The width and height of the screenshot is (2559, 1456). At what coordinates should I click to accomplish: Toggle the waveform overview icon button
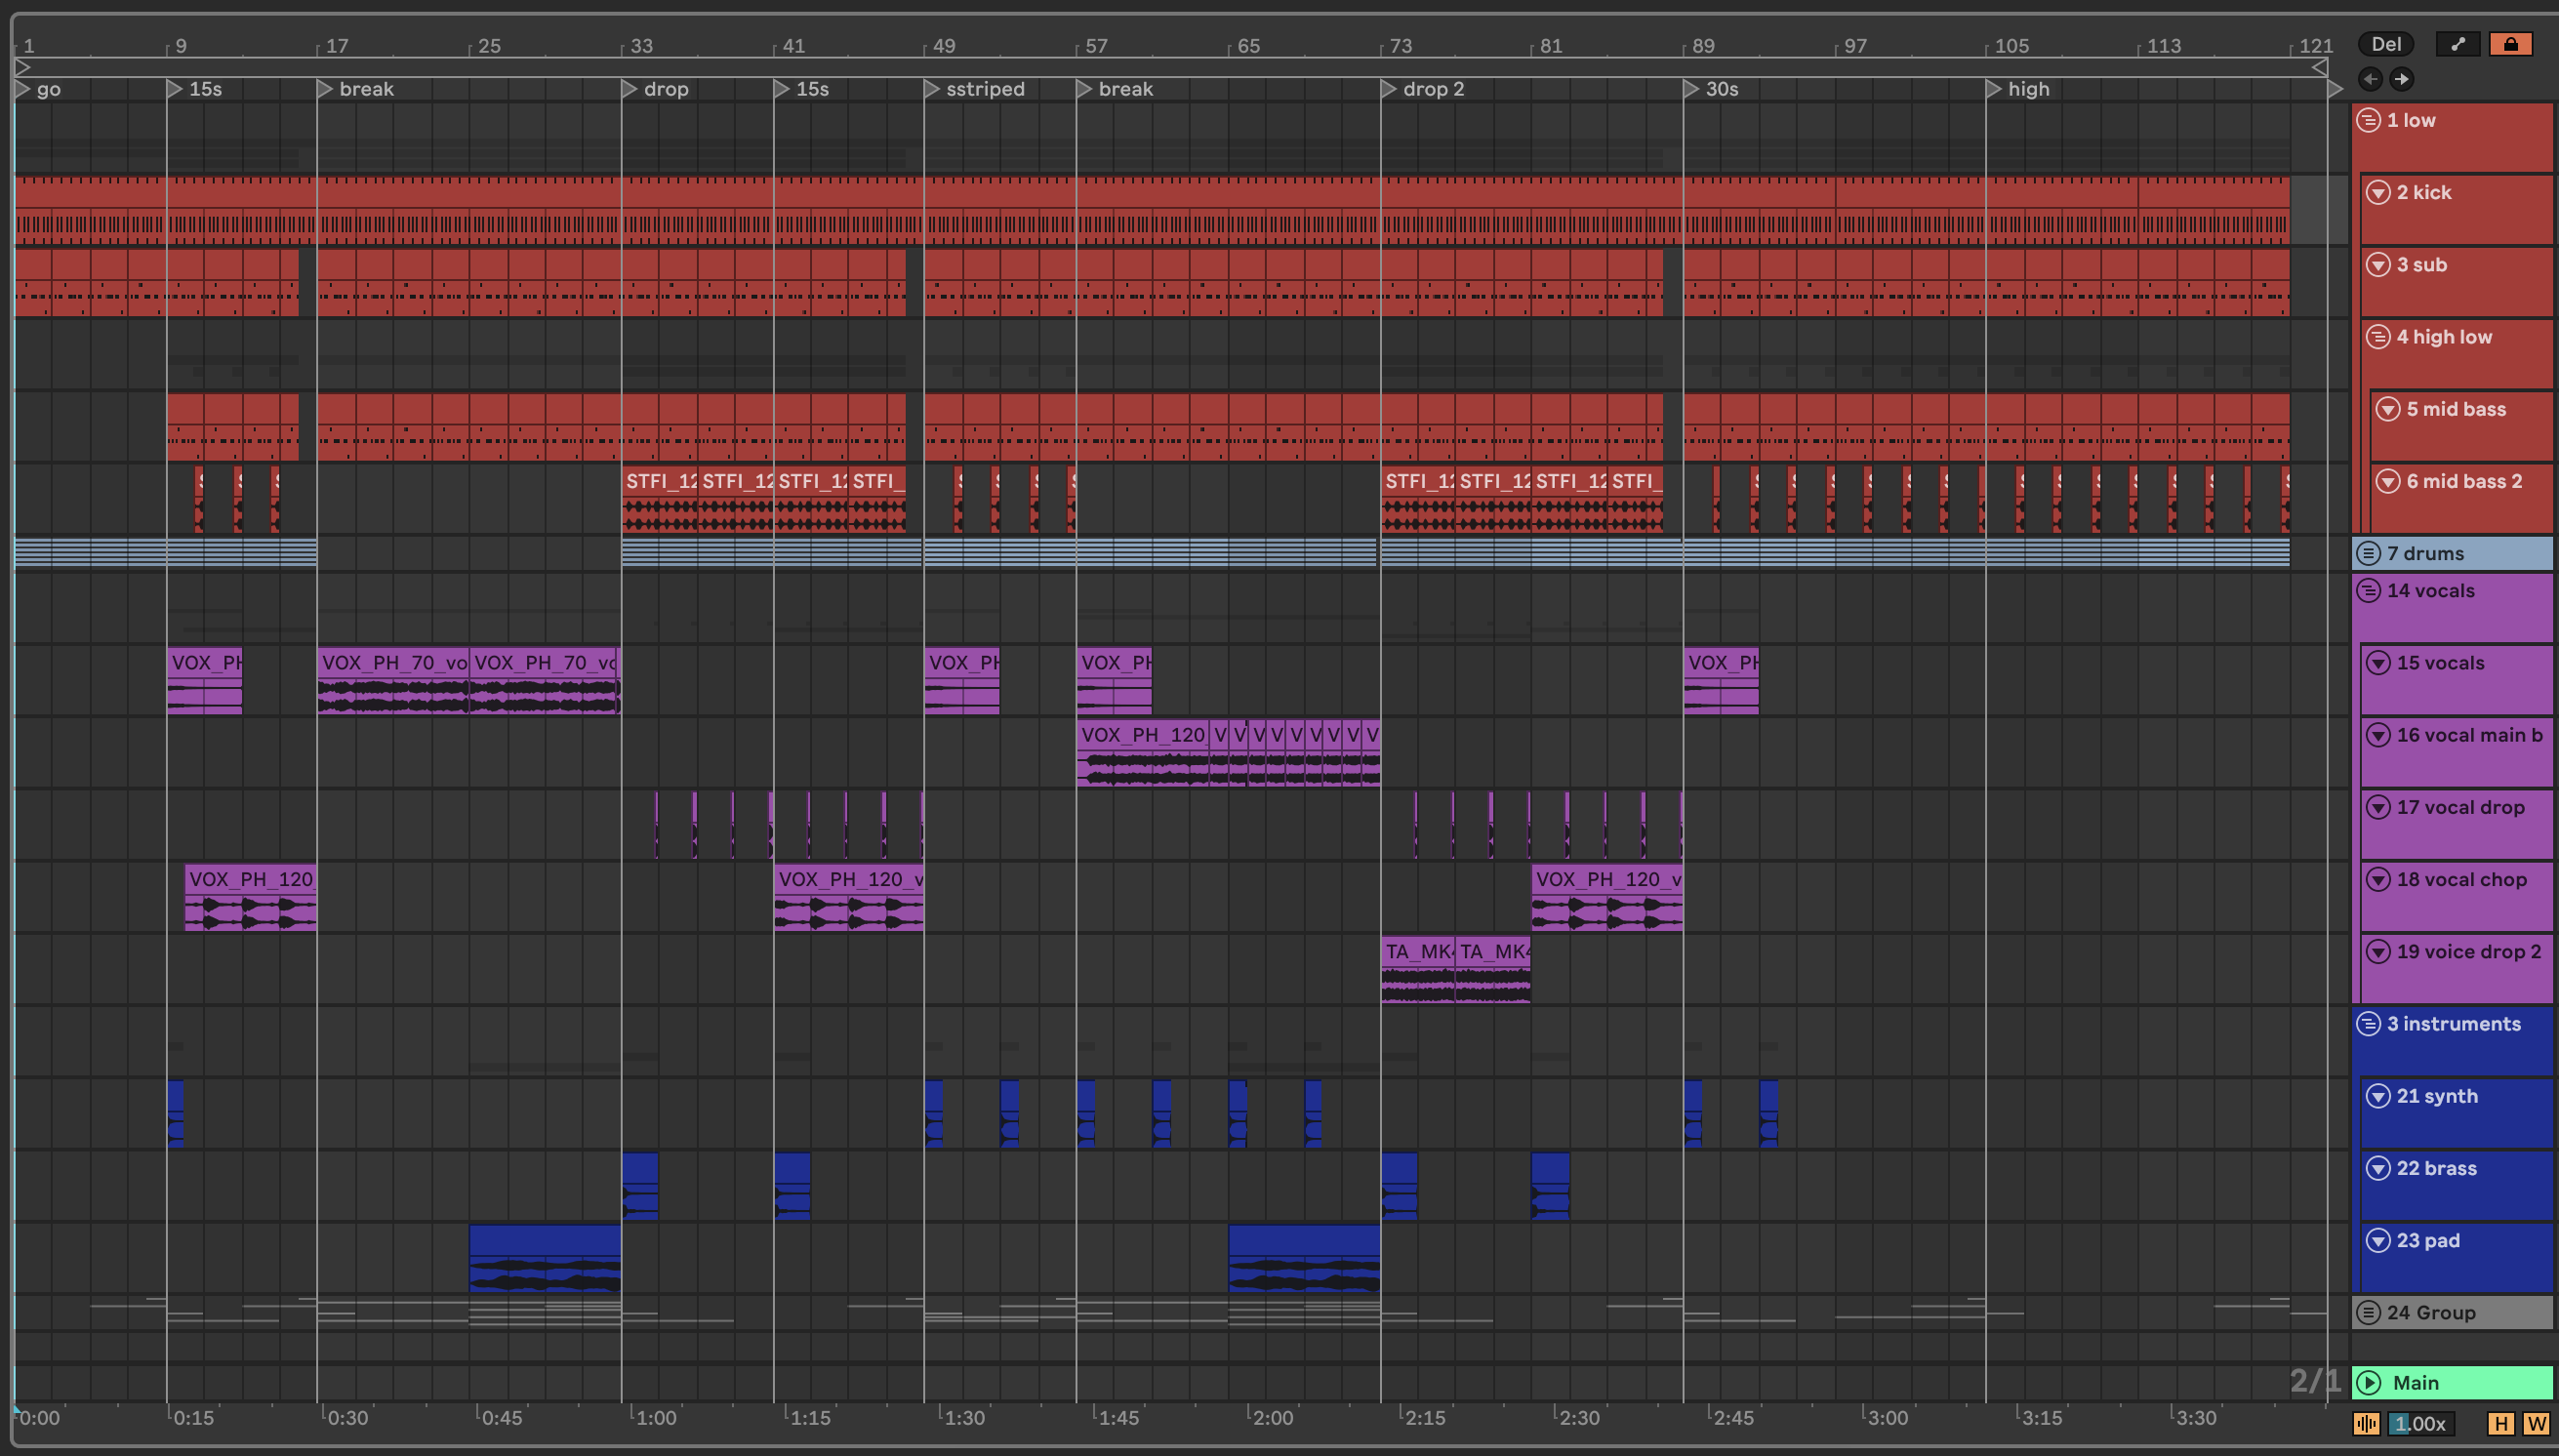pyautogui.click(x=2366, y=1423)
